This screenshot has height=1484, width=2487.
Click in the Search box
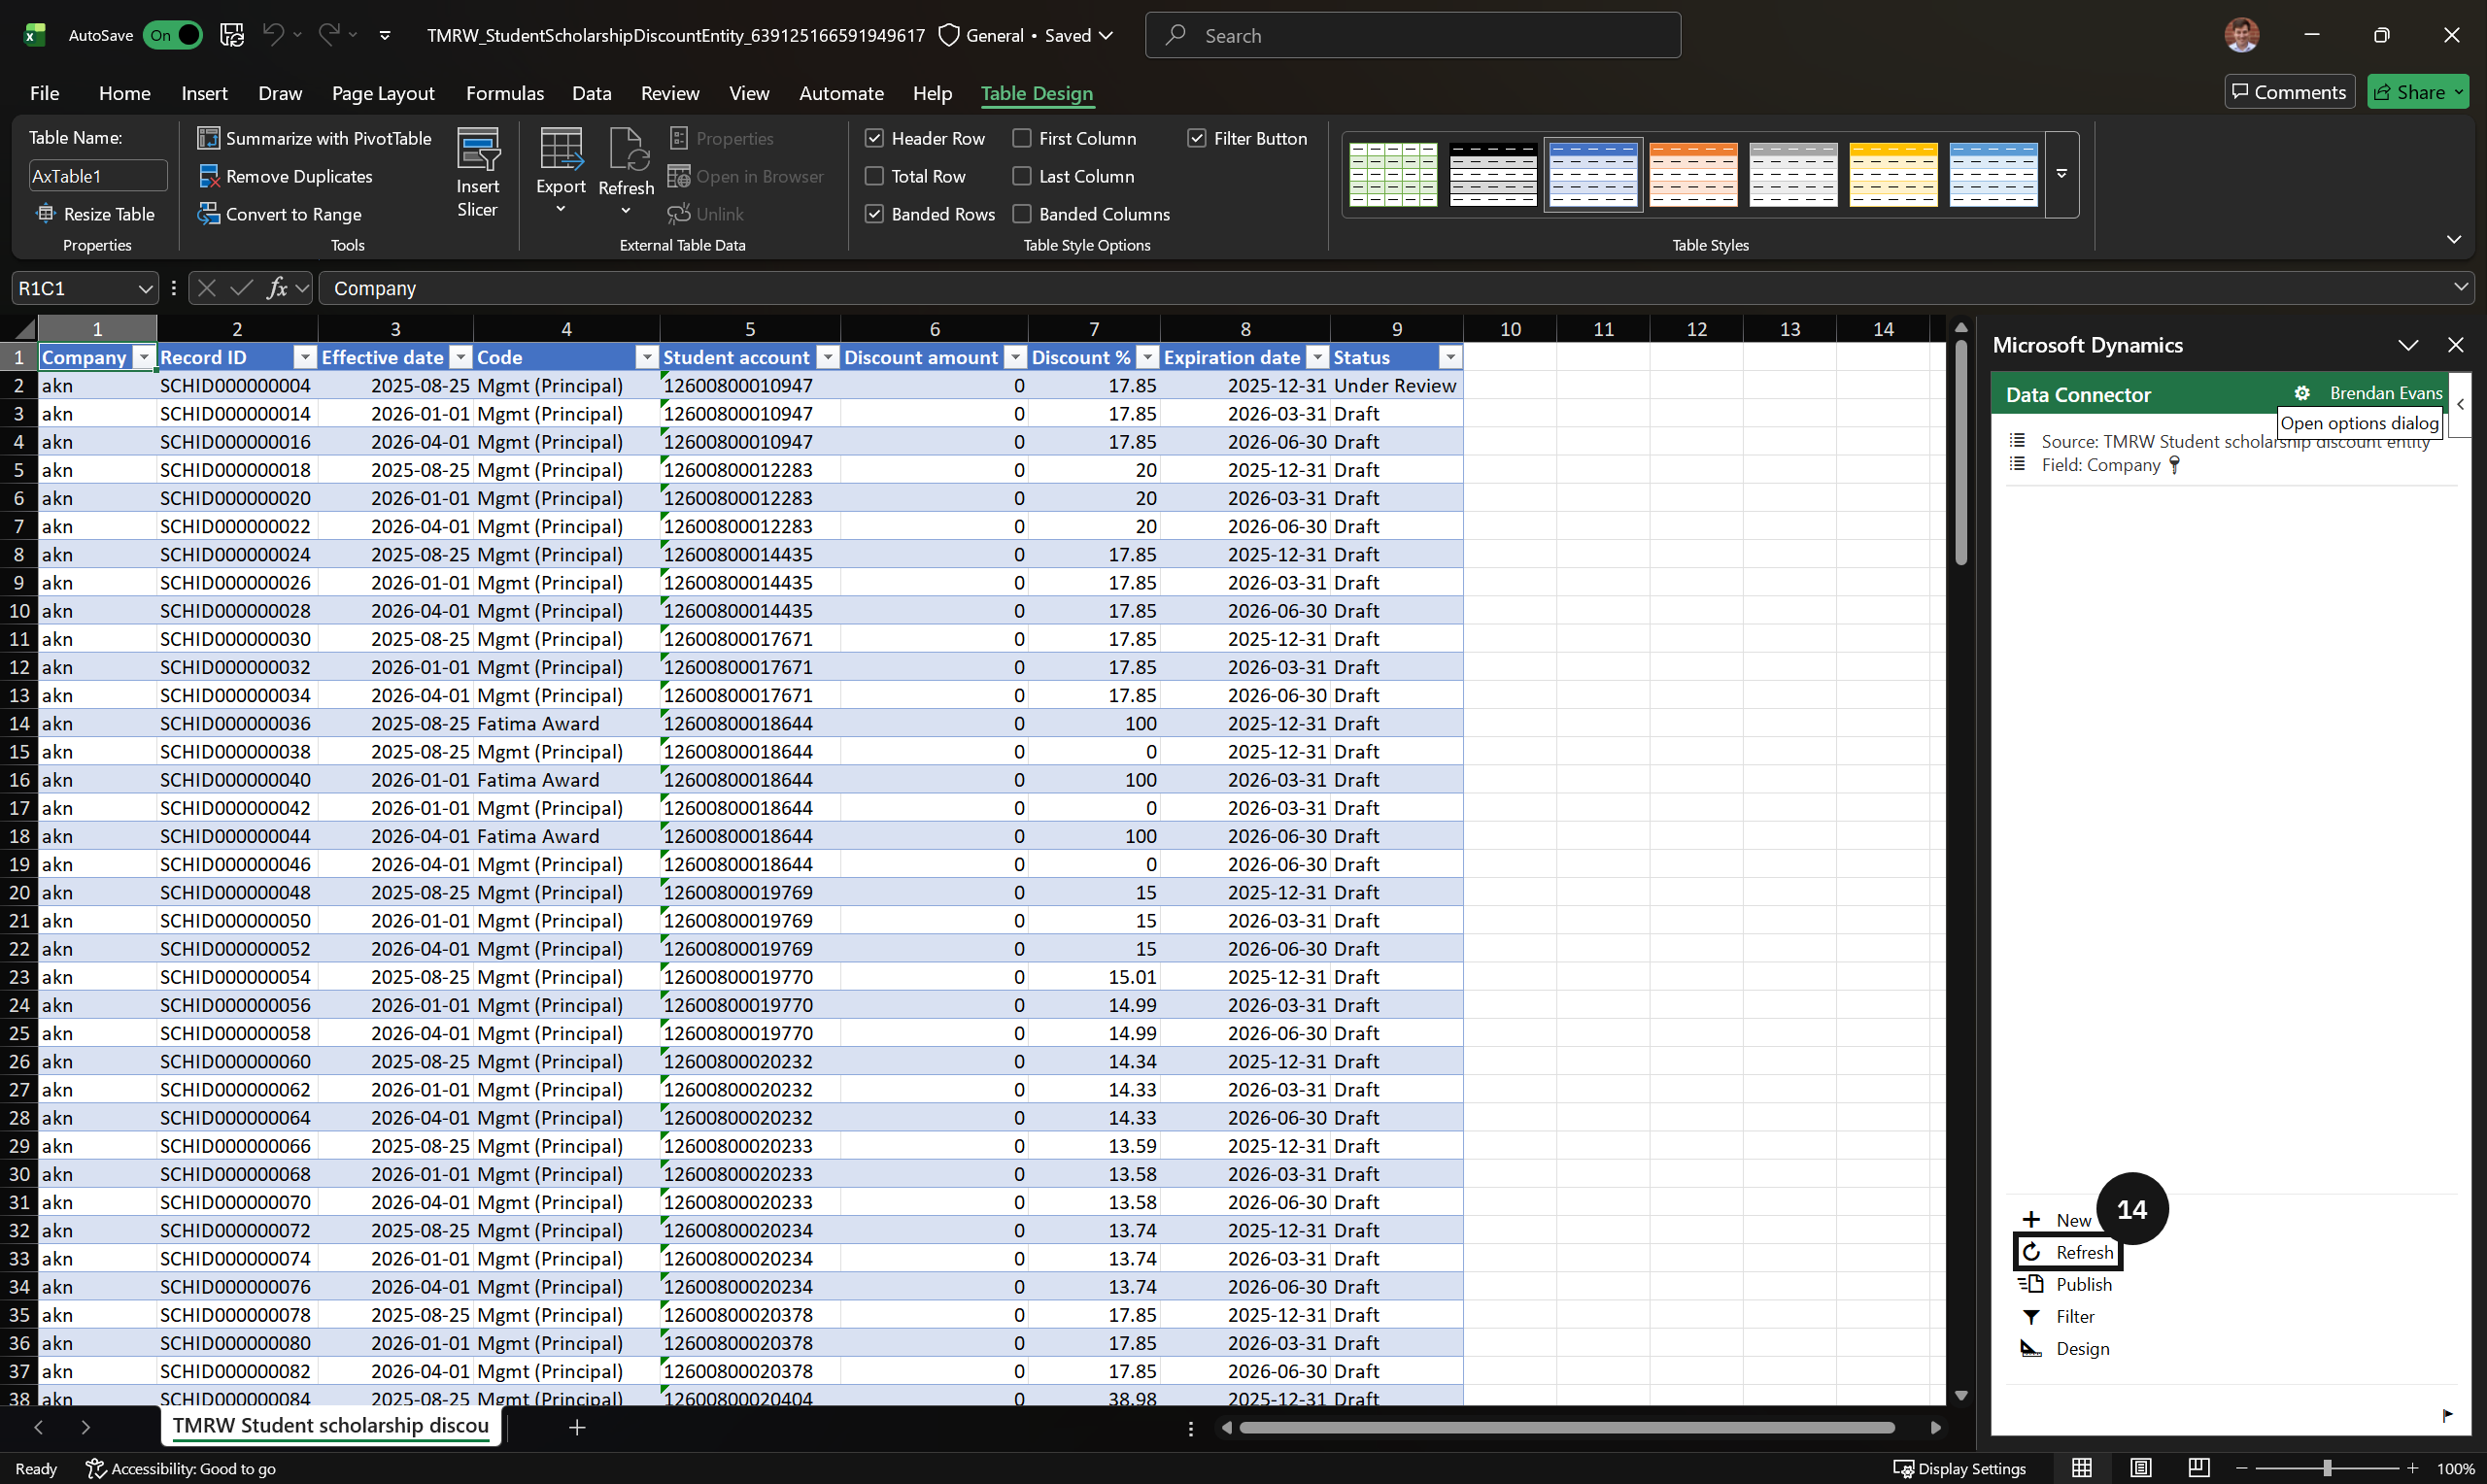1412,35
